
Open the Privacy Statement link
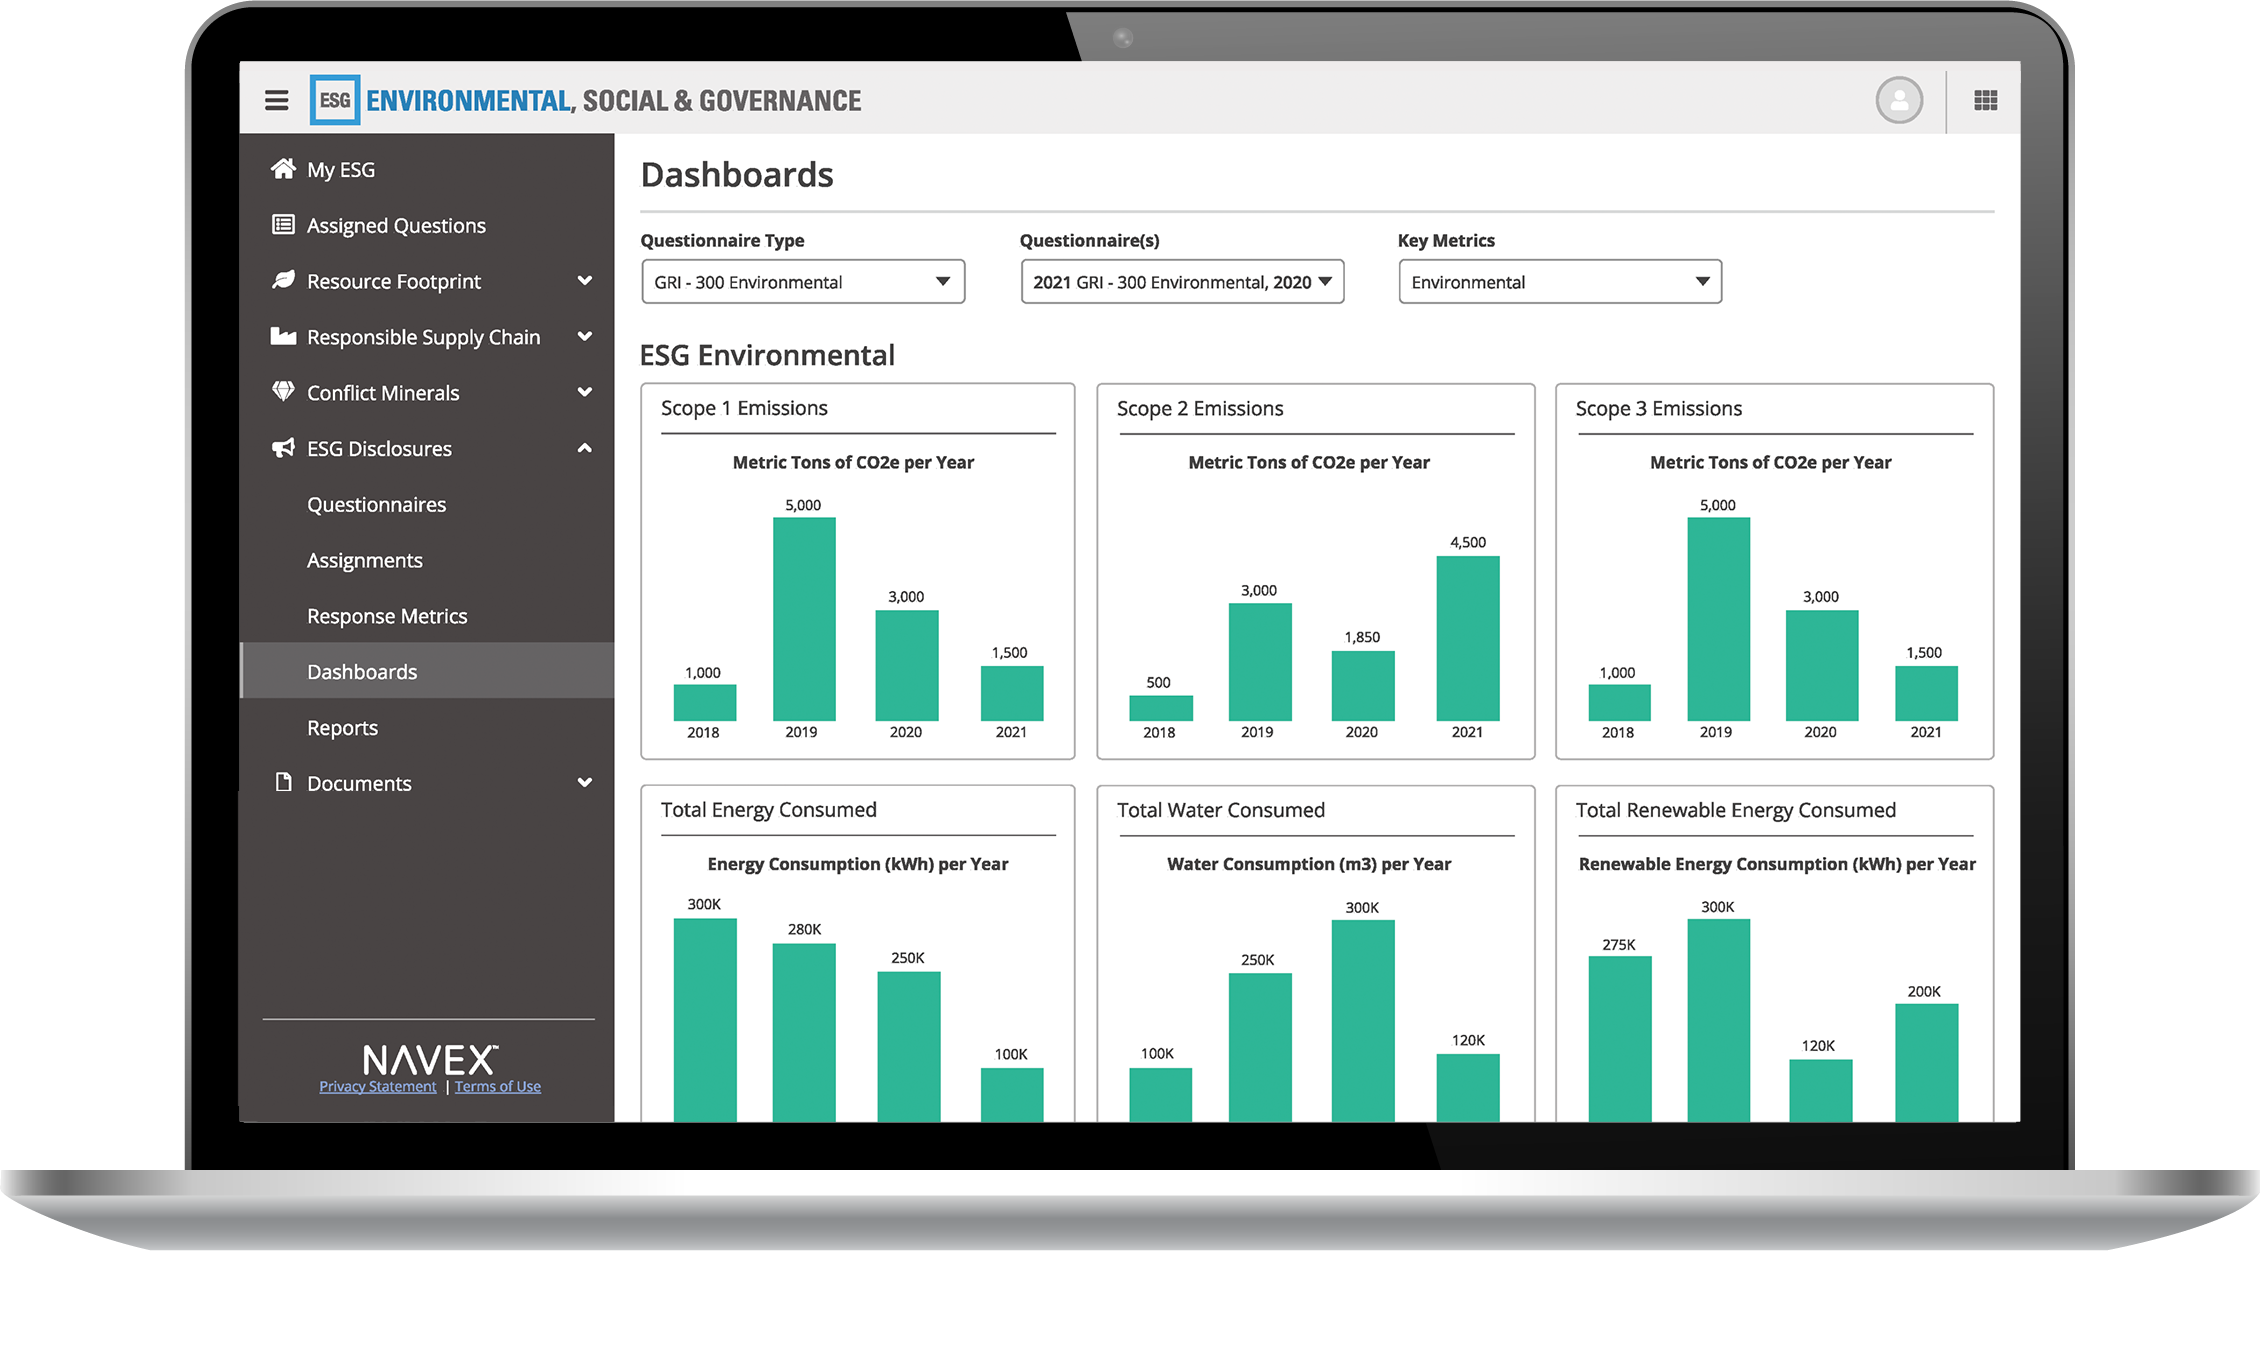click(x=377, y=1086)
